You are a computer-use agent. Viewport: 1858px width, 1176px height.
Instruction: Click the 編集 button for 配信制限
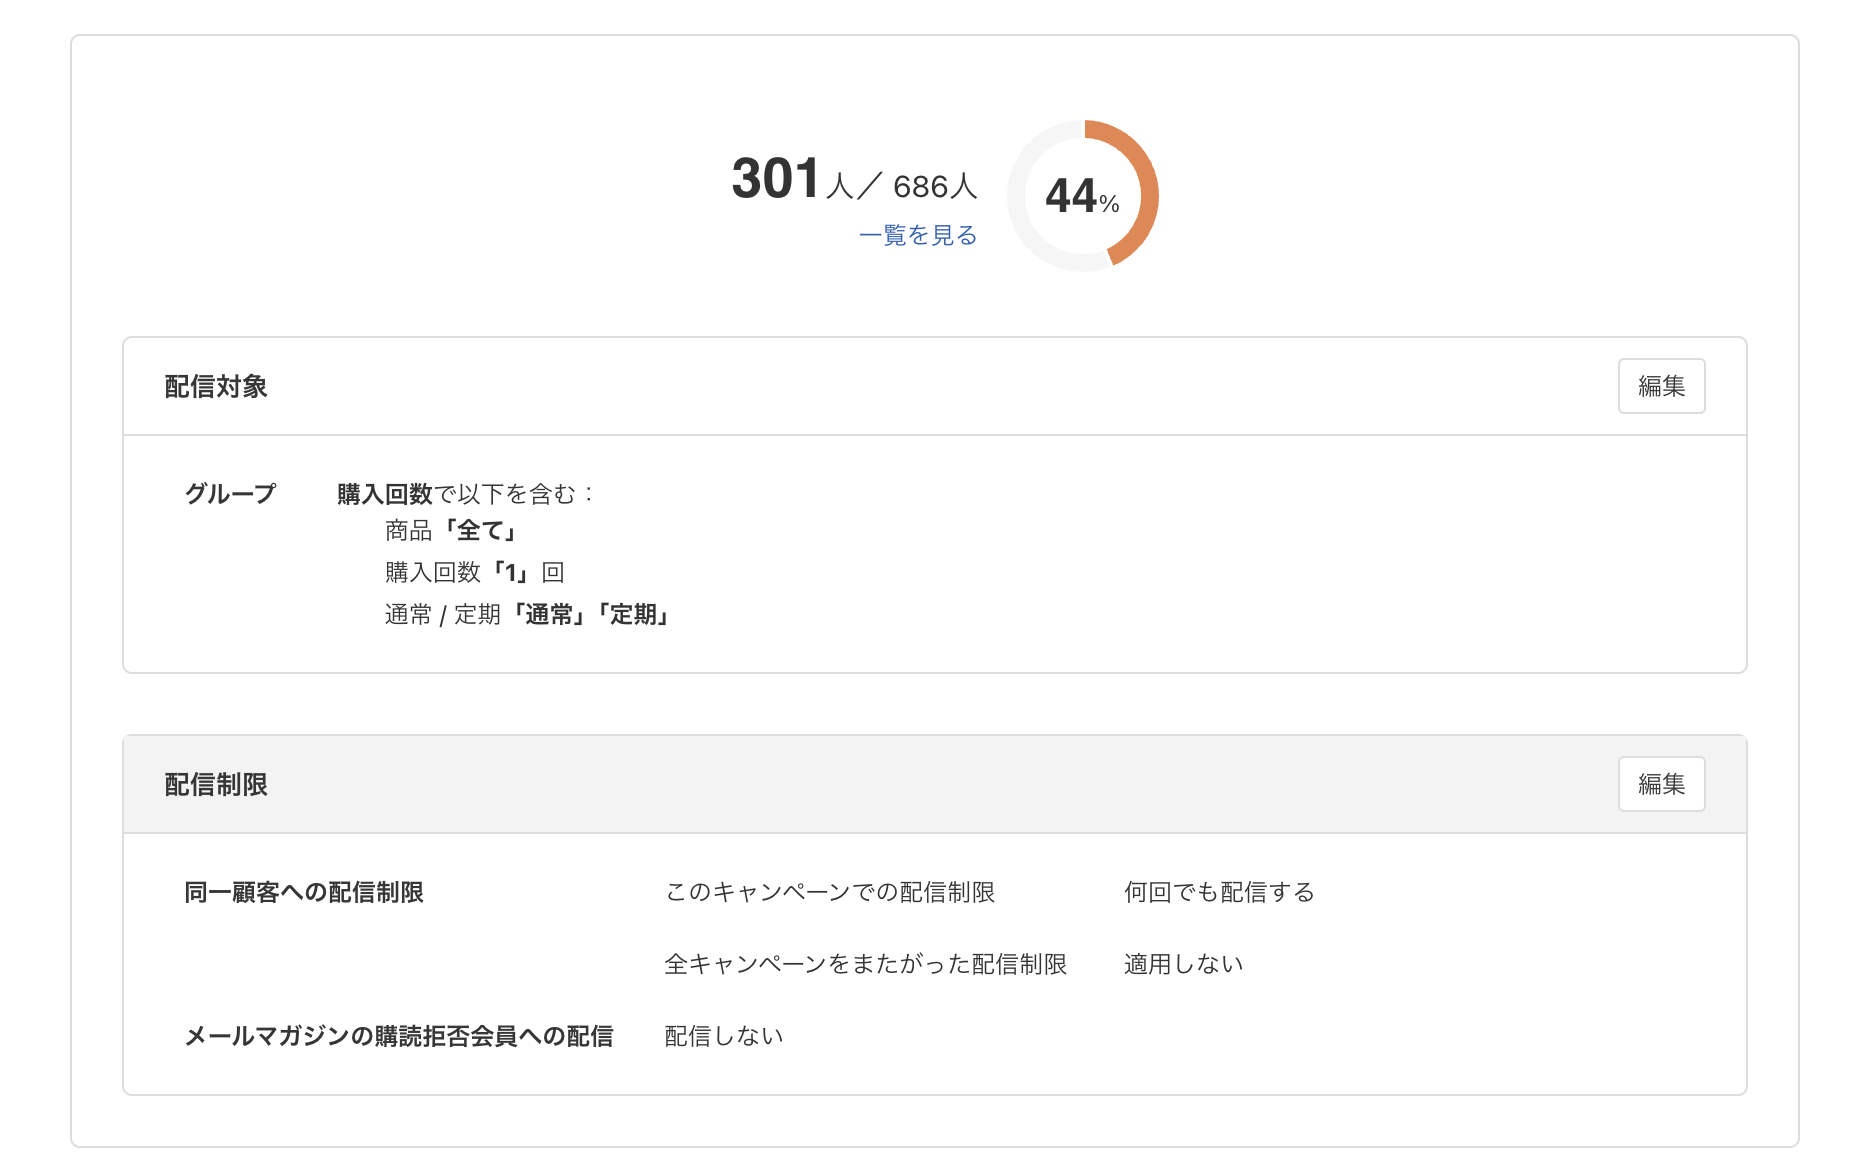tap(1661, 785)
